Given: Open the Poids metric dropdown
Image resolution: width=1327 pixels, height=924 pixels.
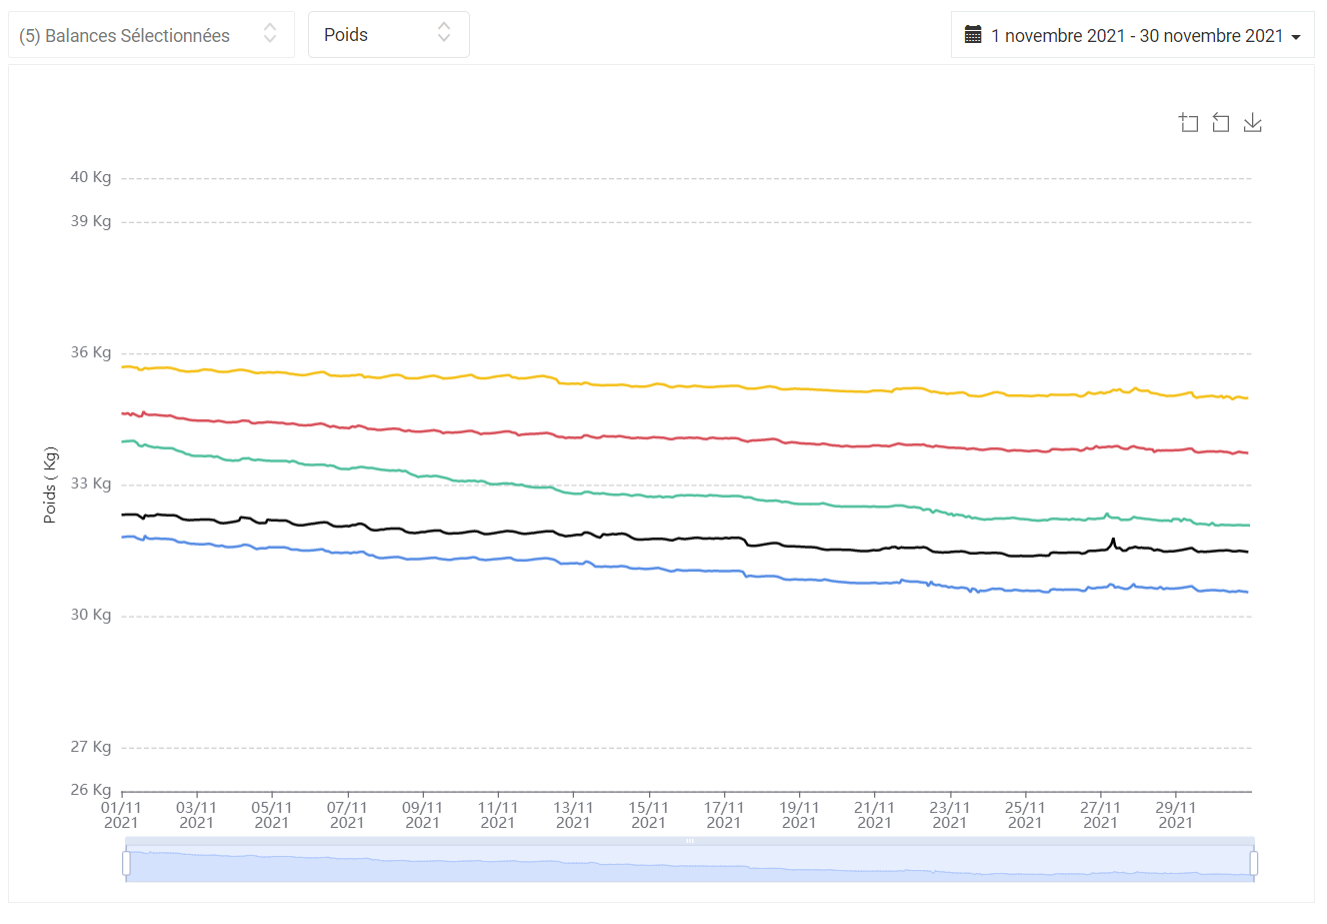Looking at the screenshot, I should click(388, 35).
